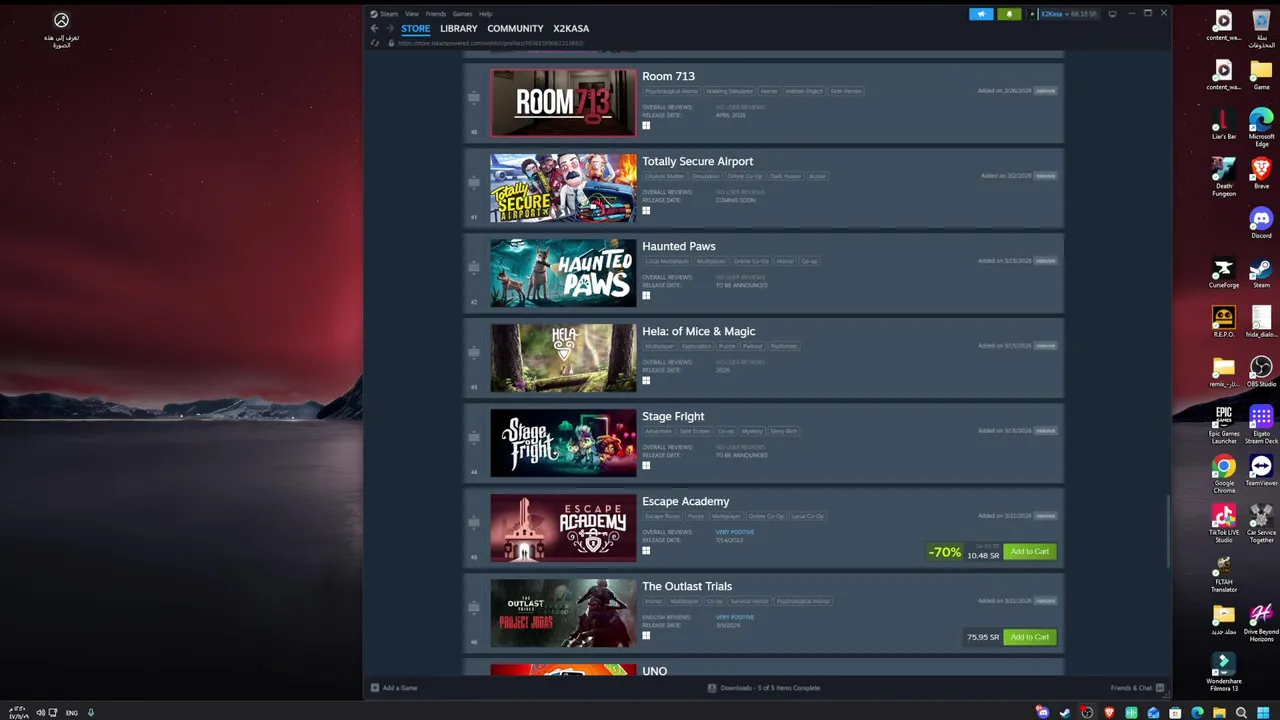Image resolution: width=1280 pixels, height=720 pixels.
Task: Open the Friends menu
Action: [x=436, y=14]
